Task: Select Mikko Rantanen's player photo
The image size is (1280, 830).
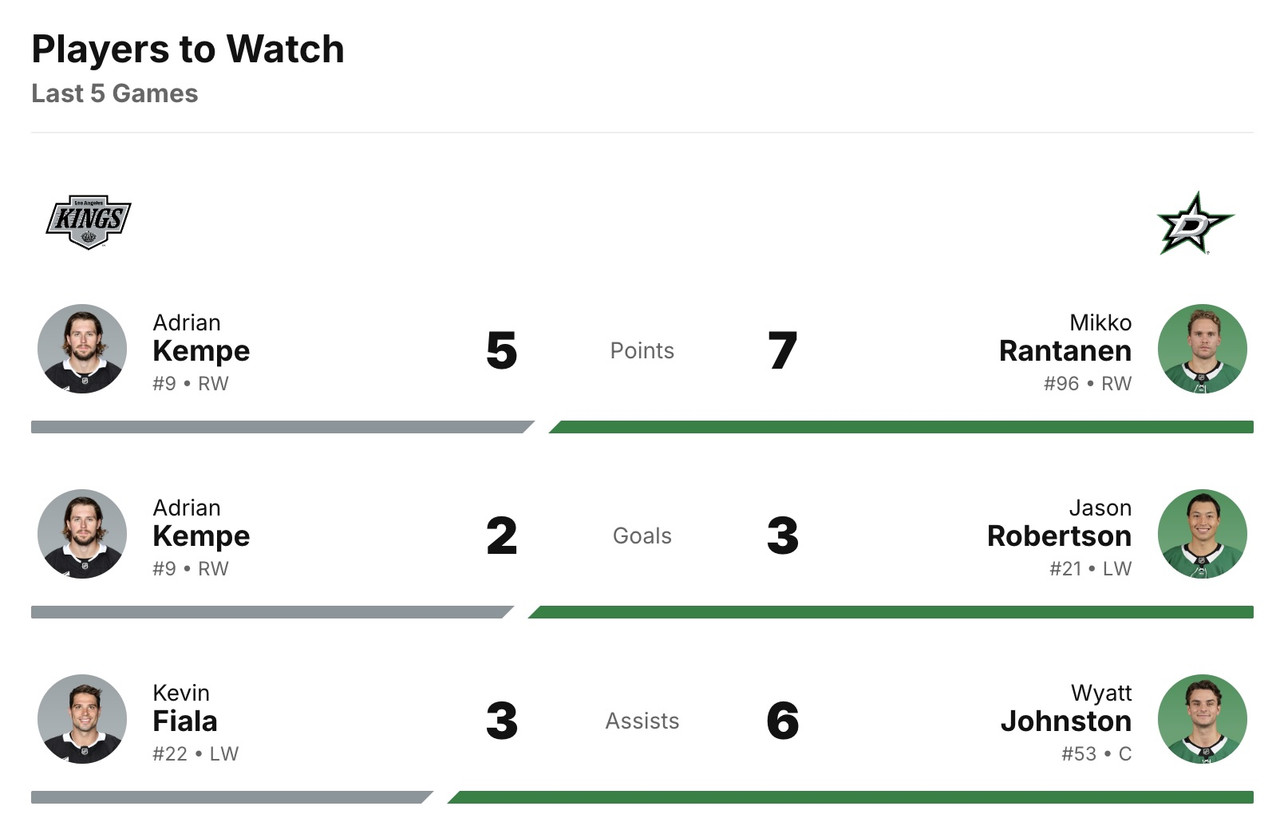Action: click(x=1202, y=349)
